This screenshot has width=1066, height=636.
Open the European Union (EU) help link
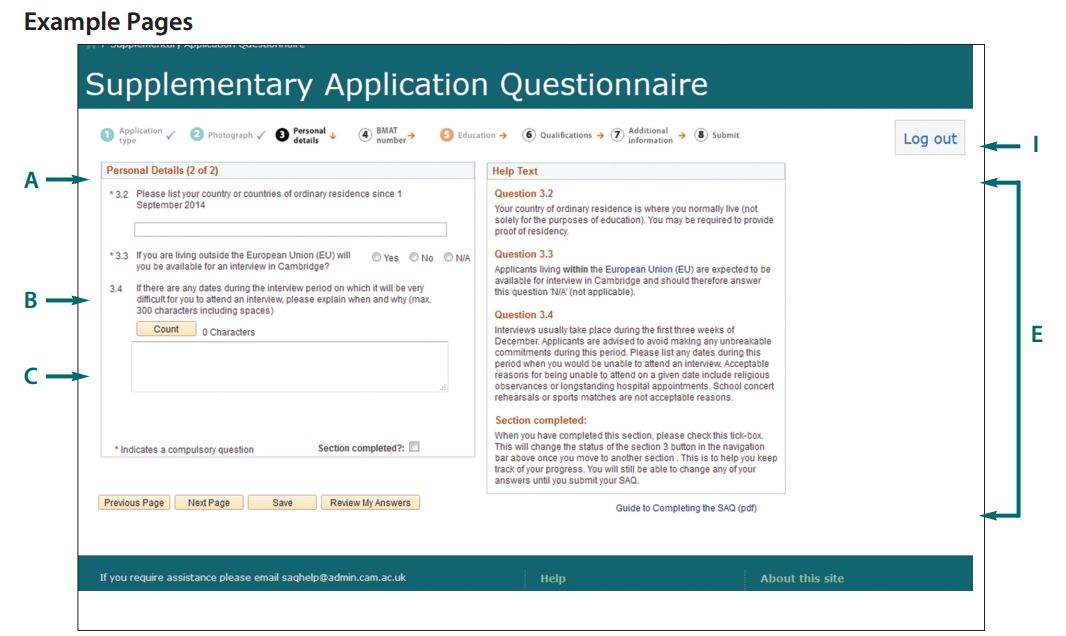pos(647,269)
